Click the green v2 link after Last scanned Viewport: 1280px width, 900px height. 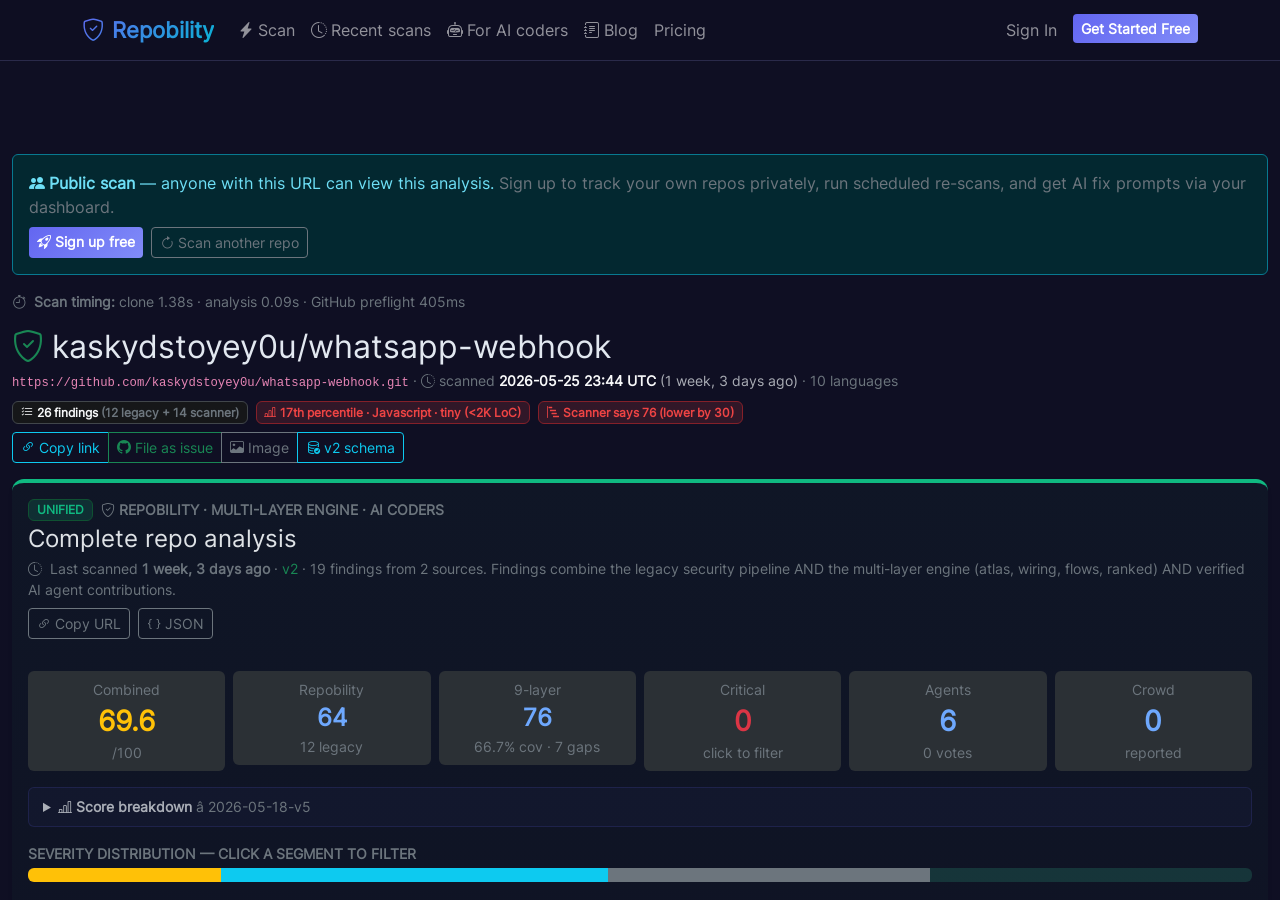tap(290, 569)
